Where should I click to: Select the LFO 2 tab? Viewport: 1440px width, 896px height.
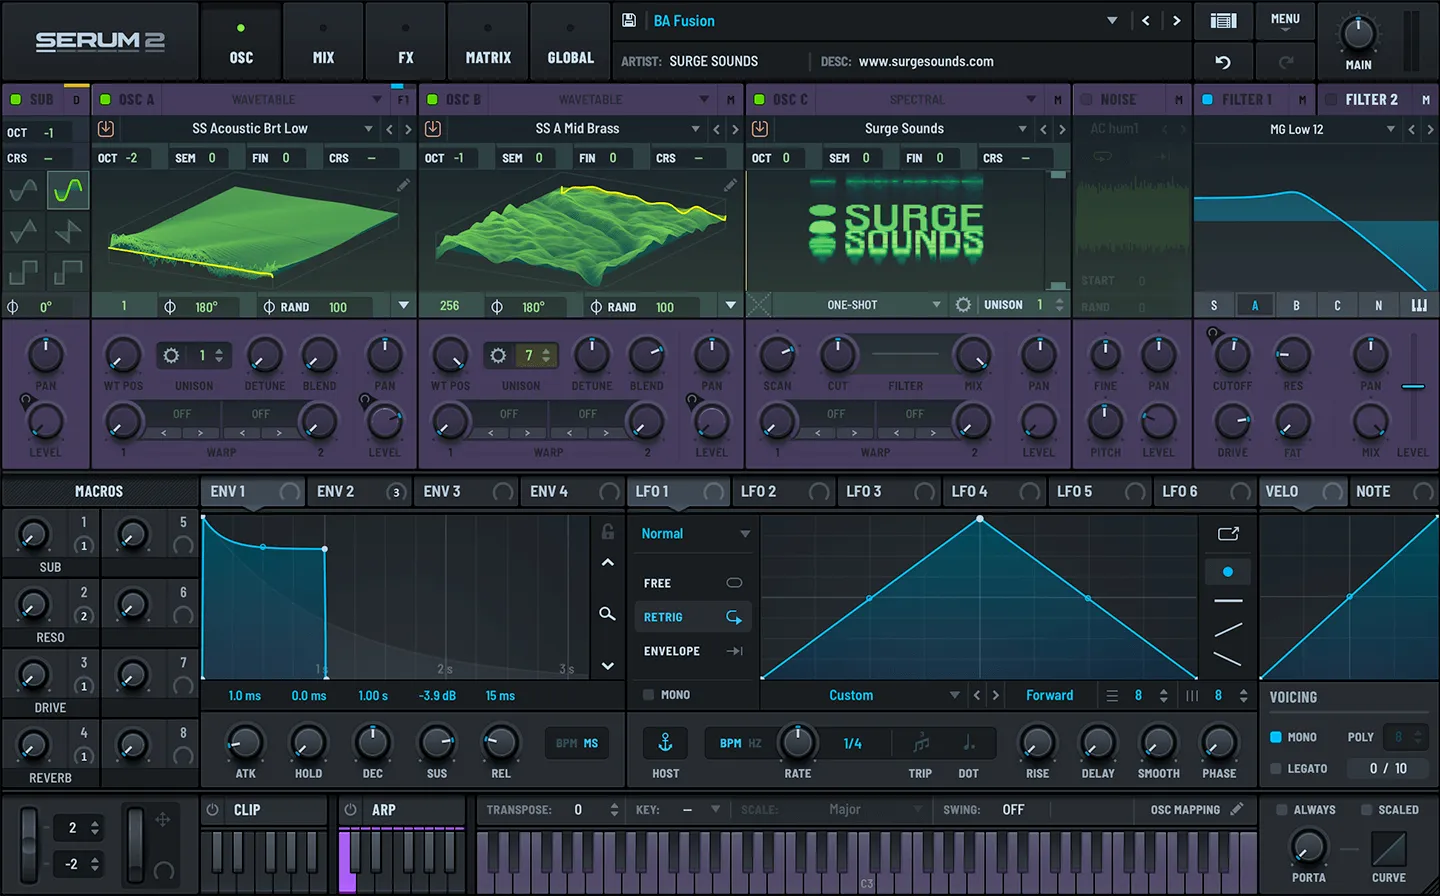[784, 492]
